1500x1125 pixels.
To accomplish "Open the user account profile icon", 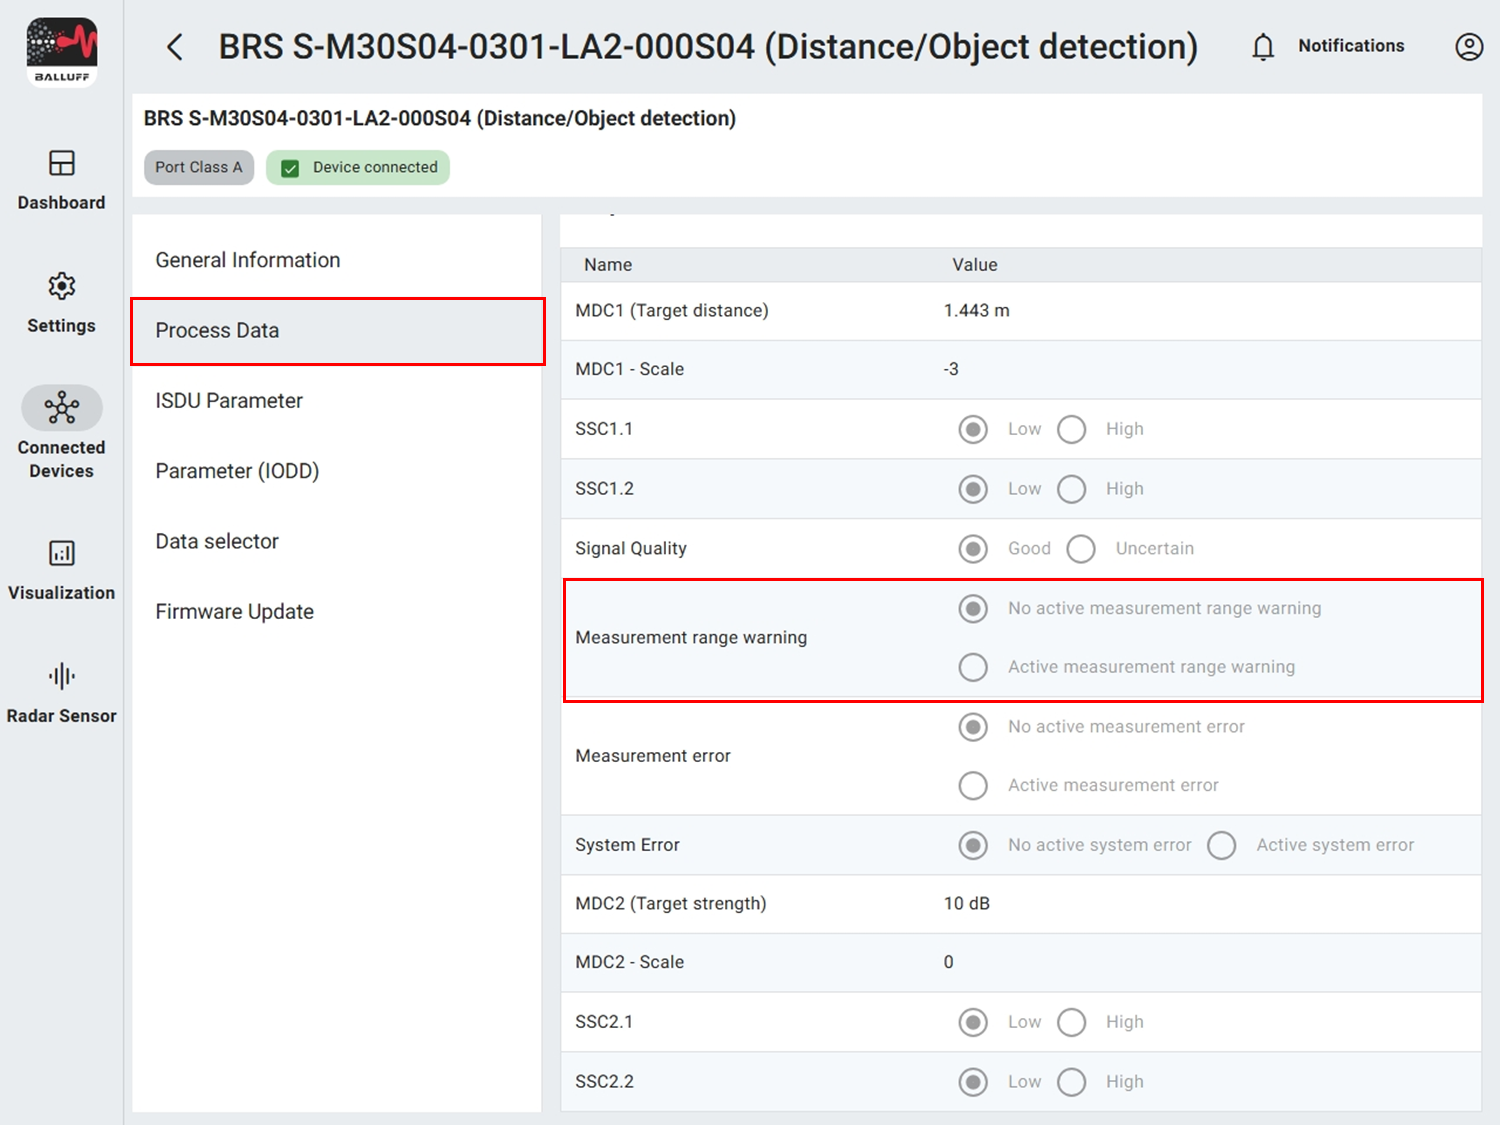I will (x=1468, y=47).
